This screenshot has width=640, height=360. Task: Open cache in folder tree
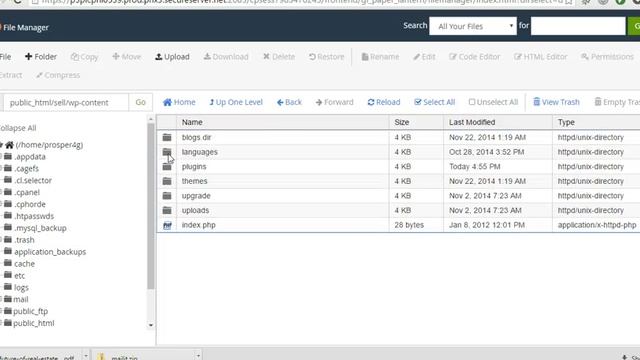pyautogui.click(x=24, y=264)
